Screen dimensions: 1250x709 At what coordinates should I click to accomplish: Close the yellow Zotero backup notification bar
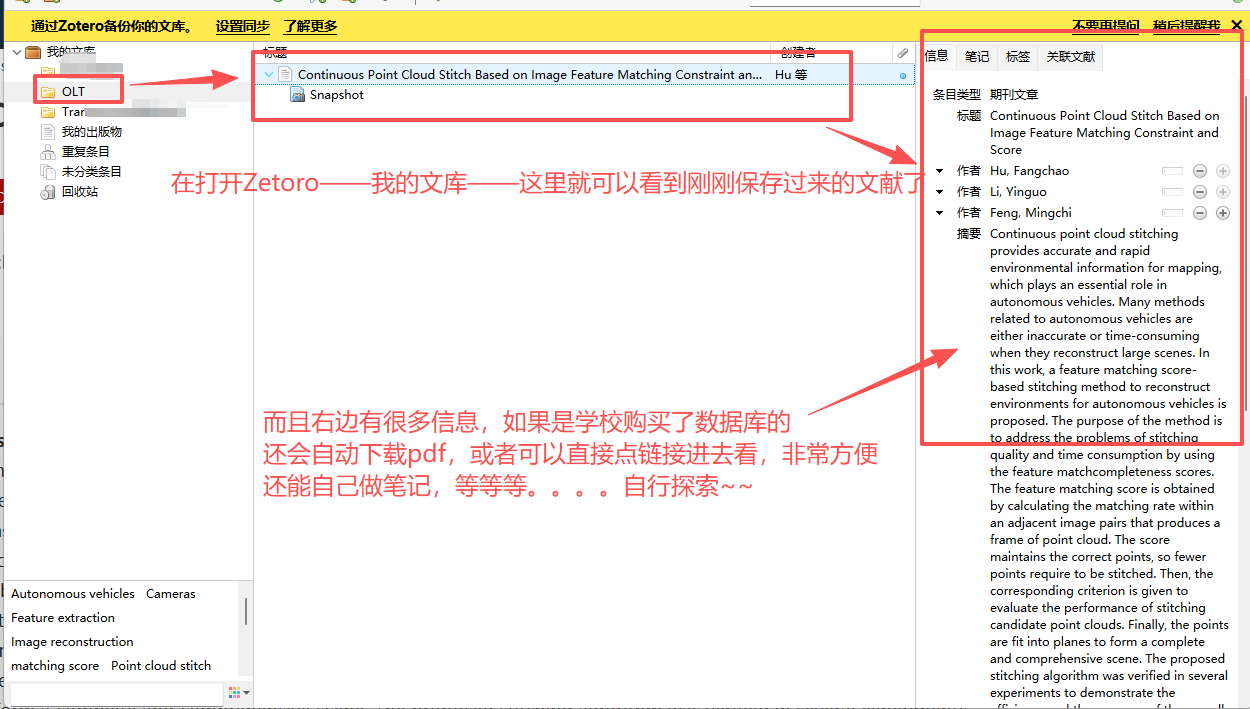tap(1236, 26)
